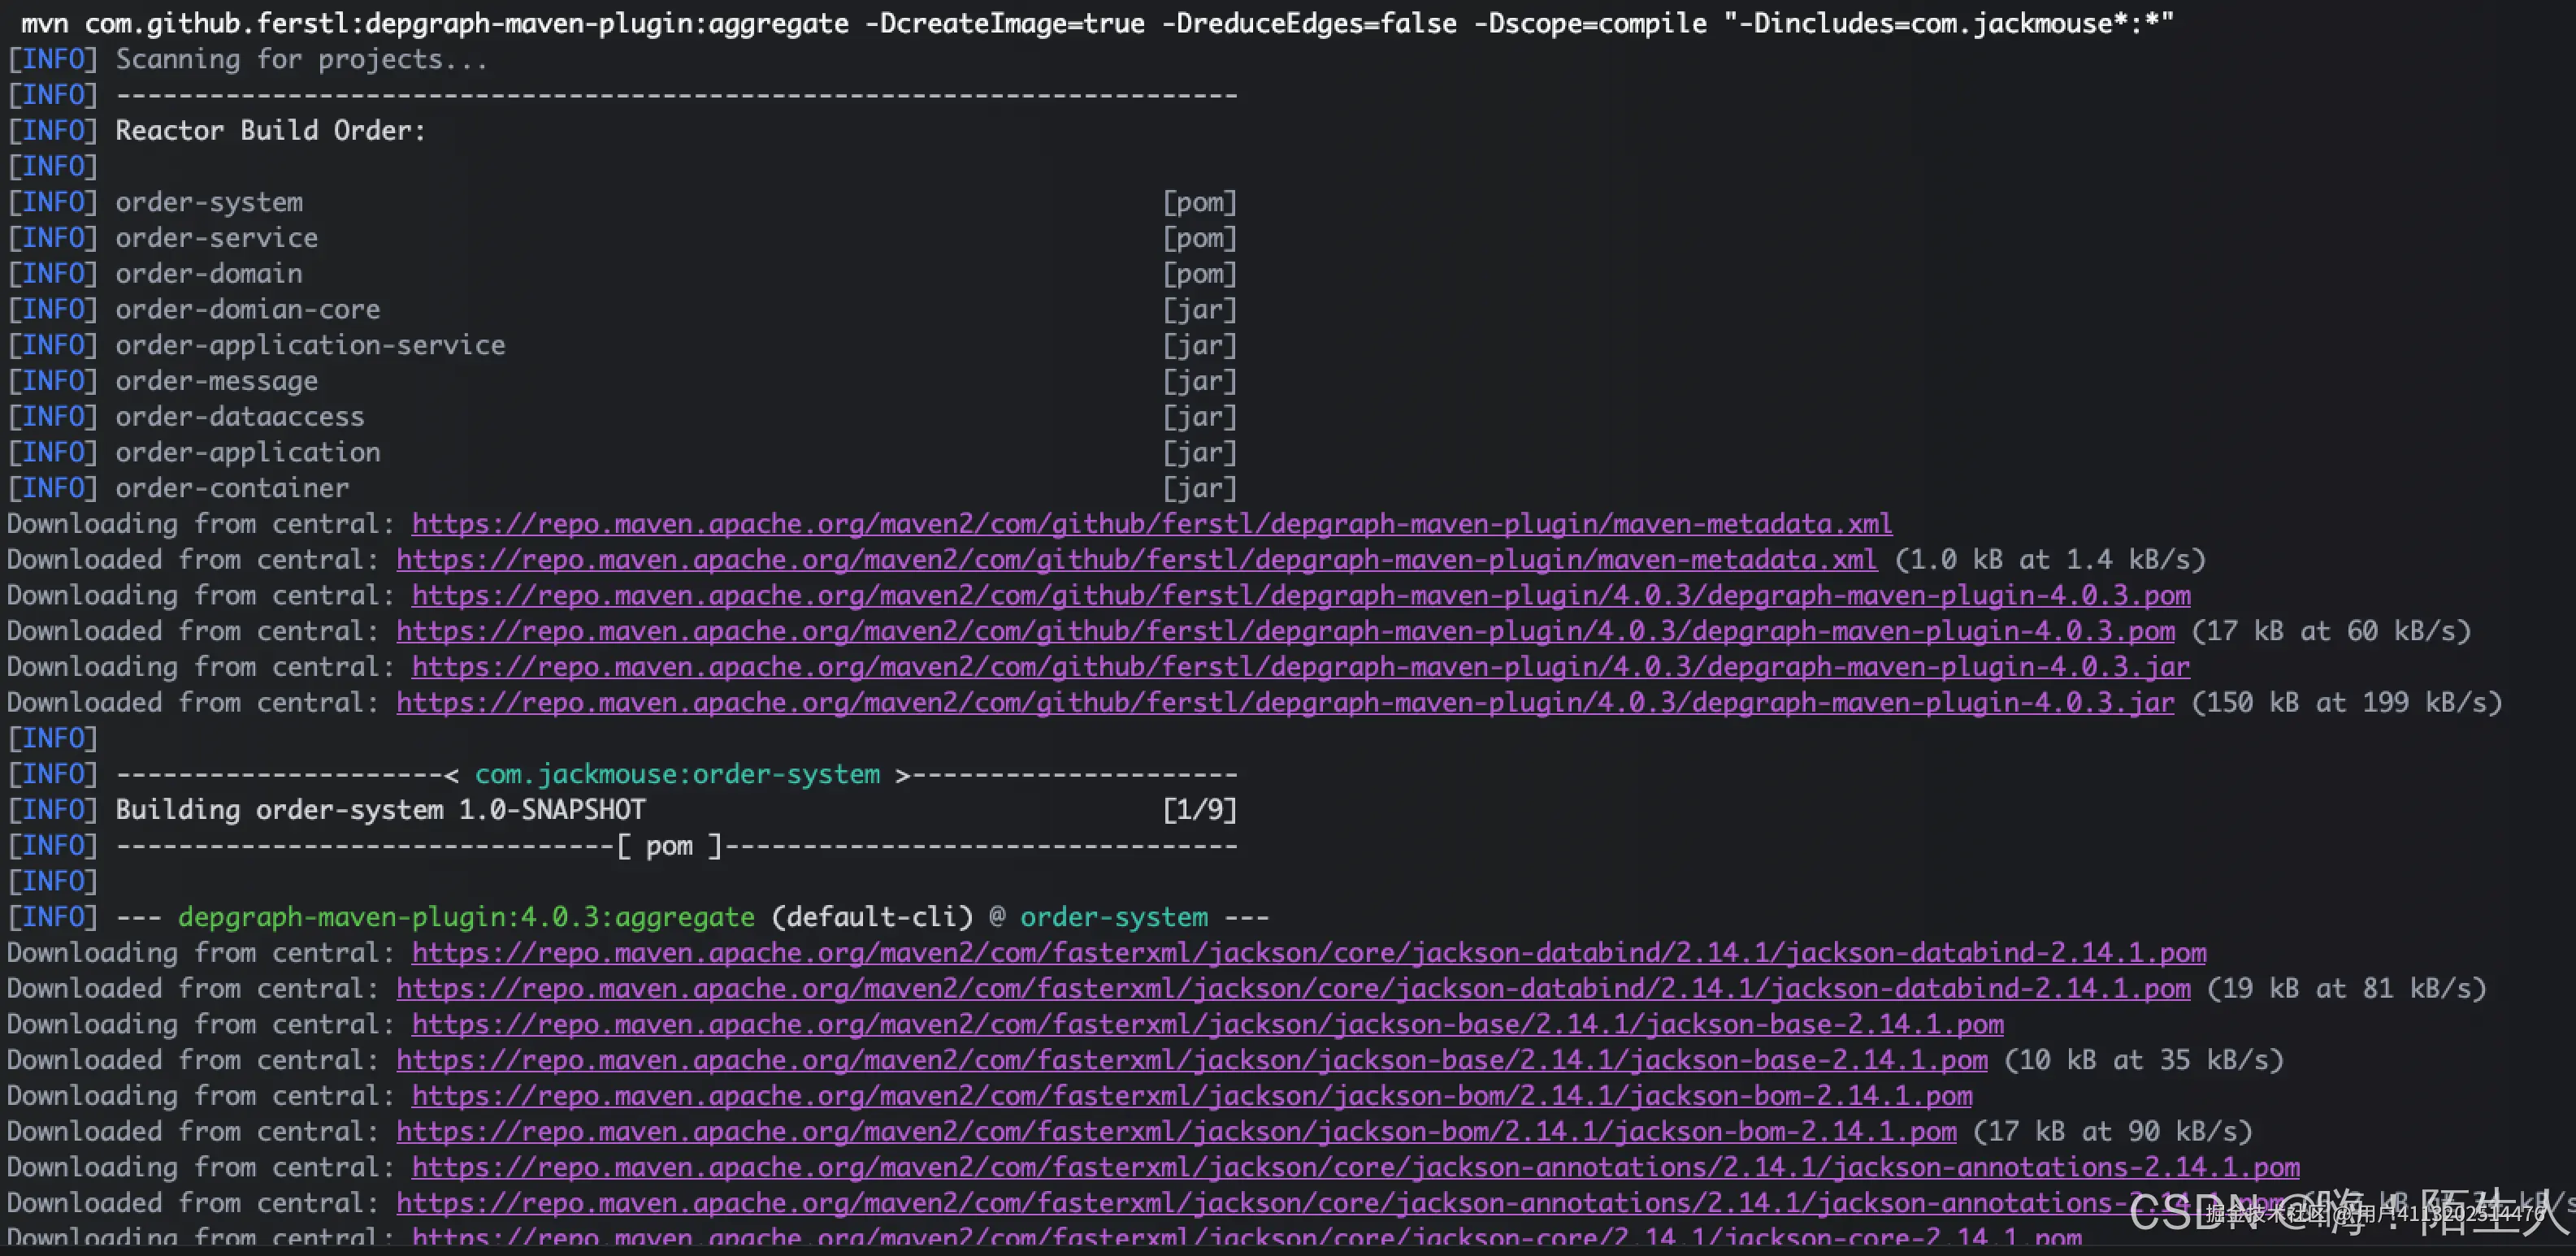
Task: Click the order-container module line
Action: [x=232, y=489]
